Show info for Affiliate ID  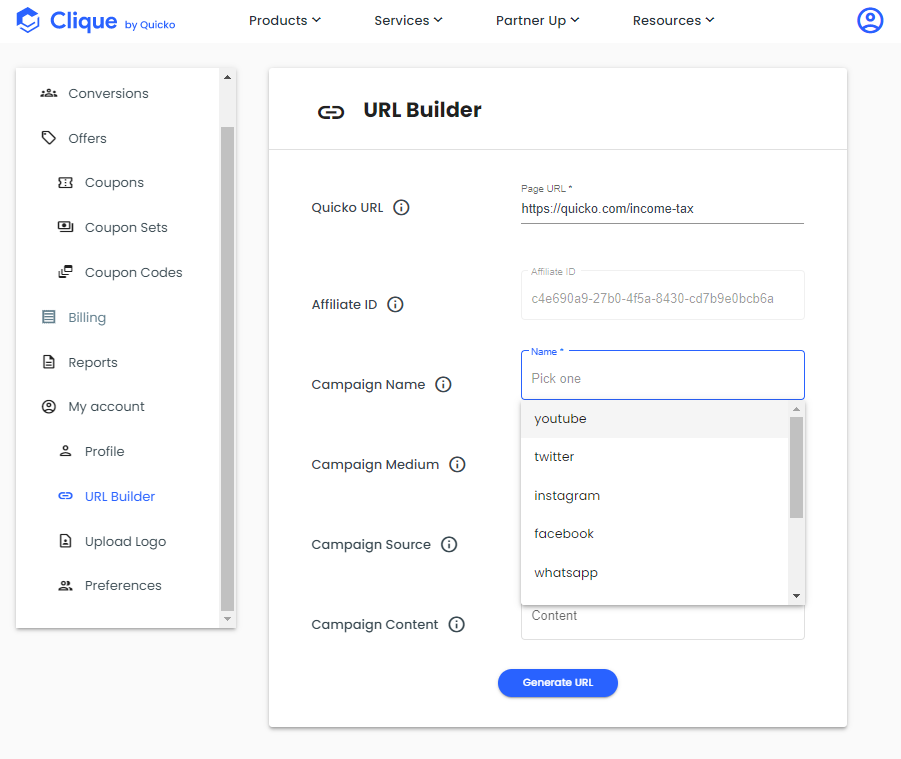(x=395, y=305)
